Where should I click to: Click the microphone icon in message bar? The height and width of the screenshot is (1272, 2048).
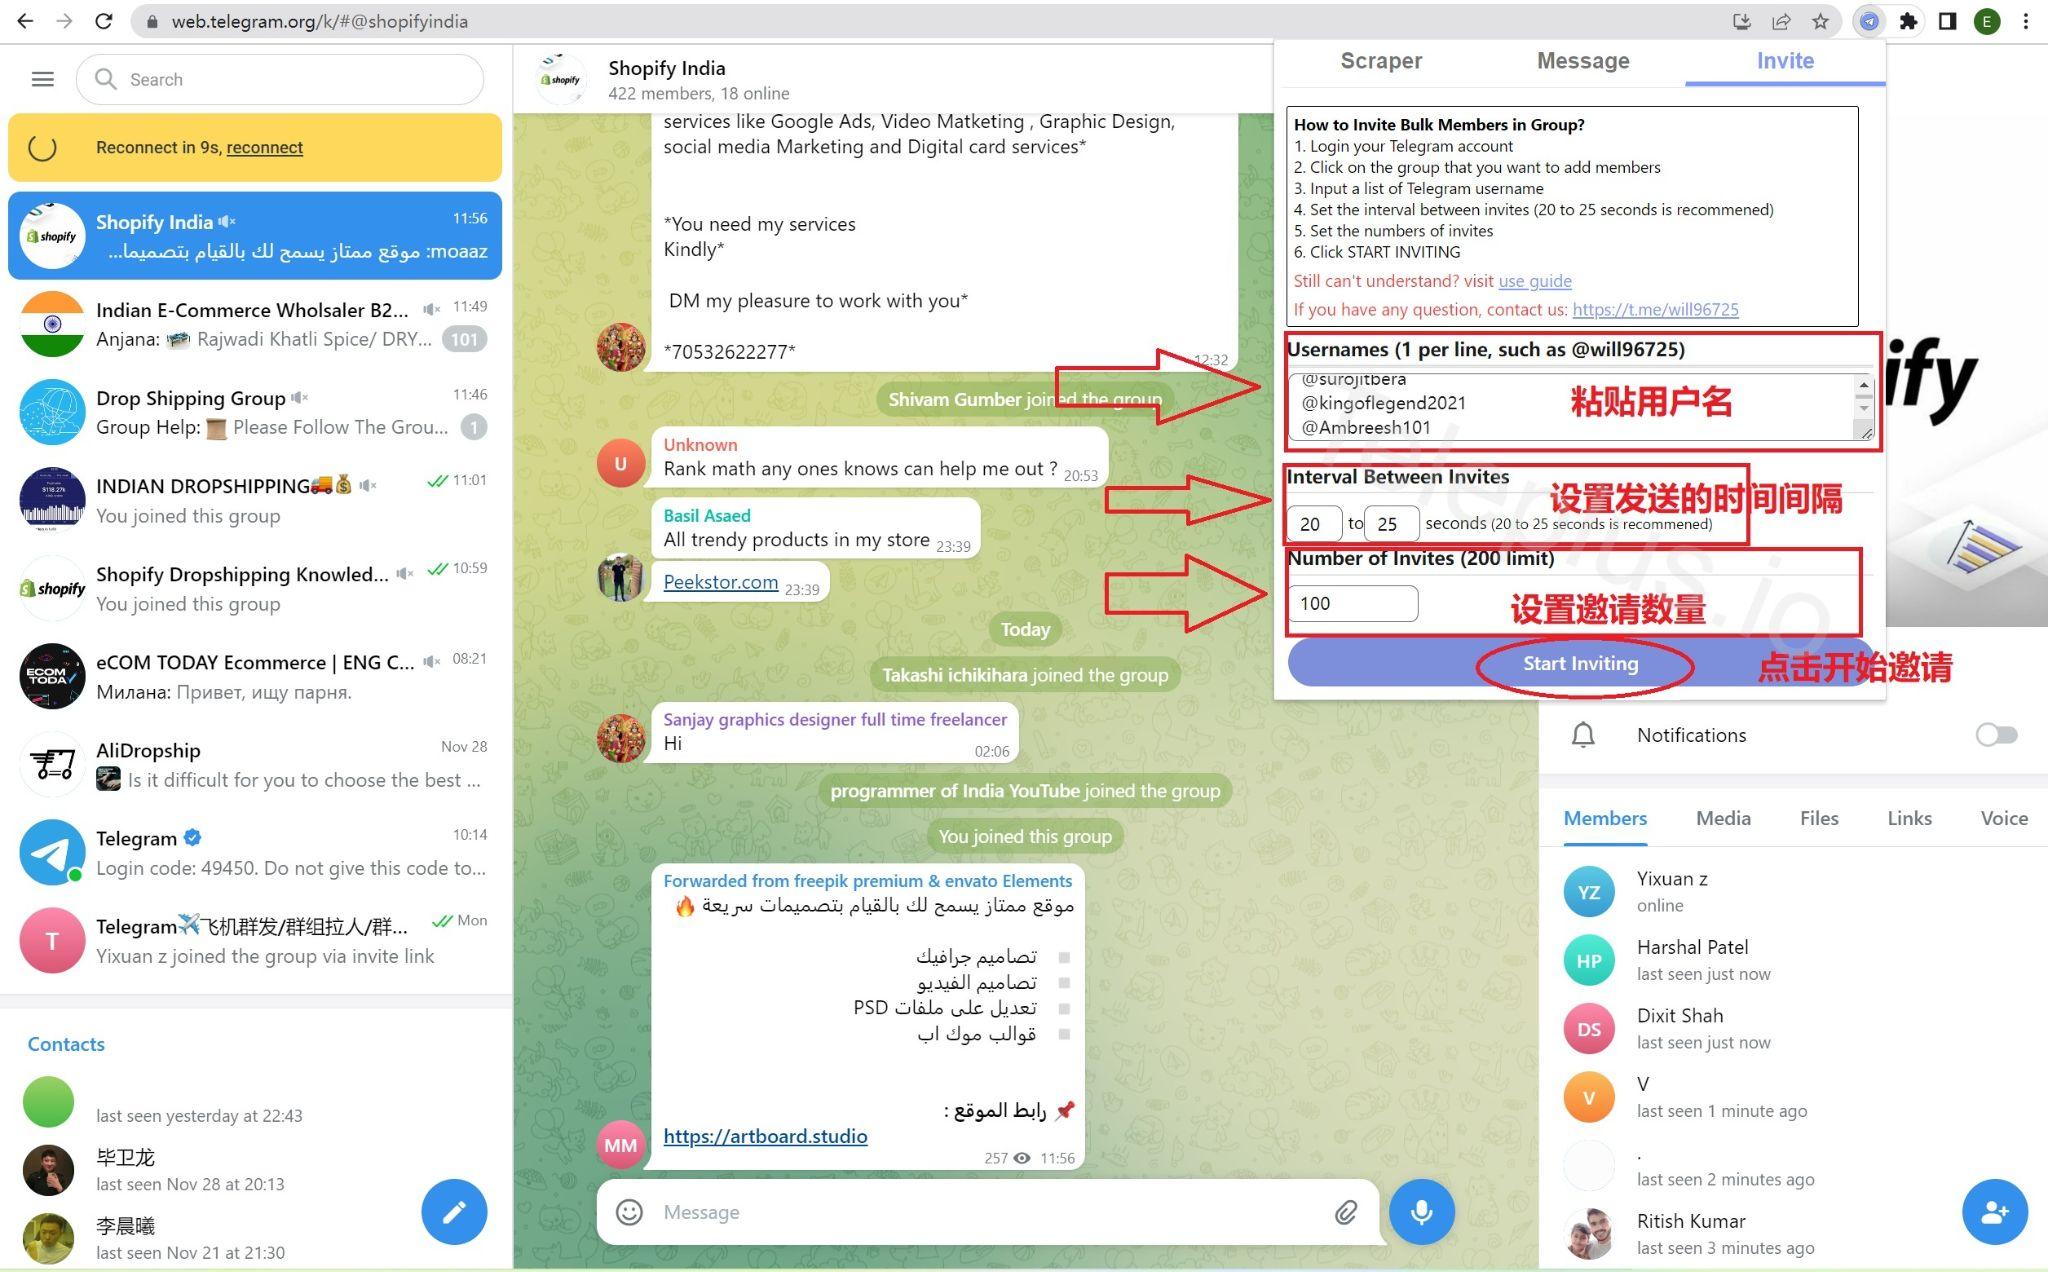pyautogui.click(x=1420, y=1210)
